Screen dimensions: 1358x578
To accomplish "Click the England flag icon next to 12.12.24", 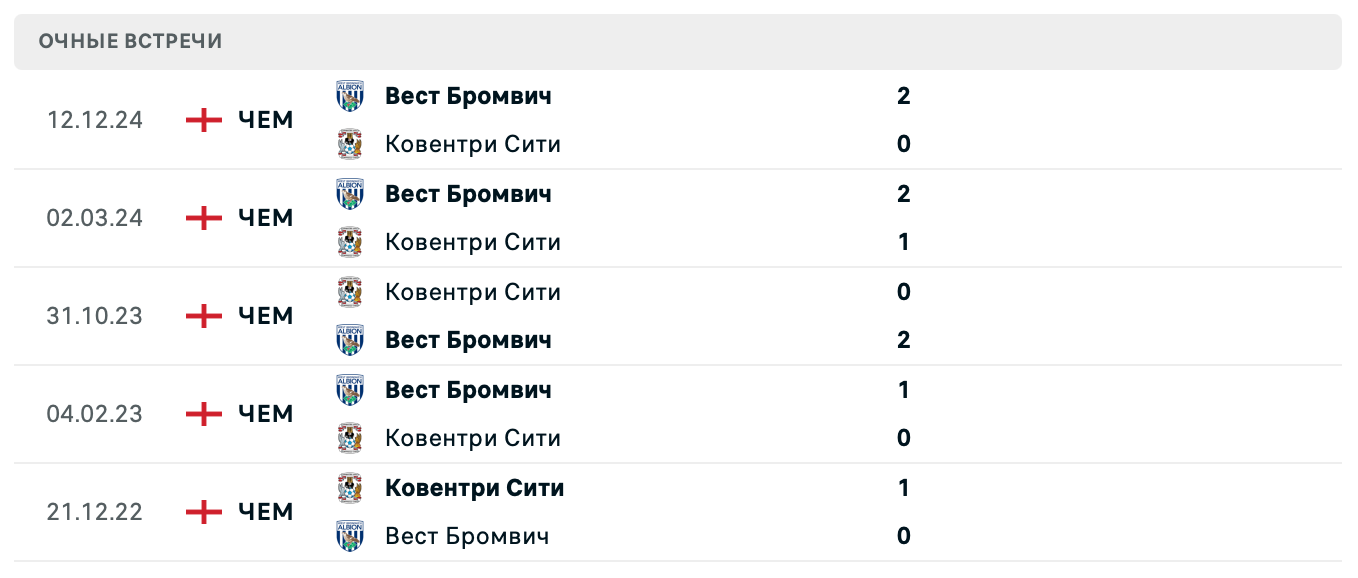I will click(x=202, y=119).
